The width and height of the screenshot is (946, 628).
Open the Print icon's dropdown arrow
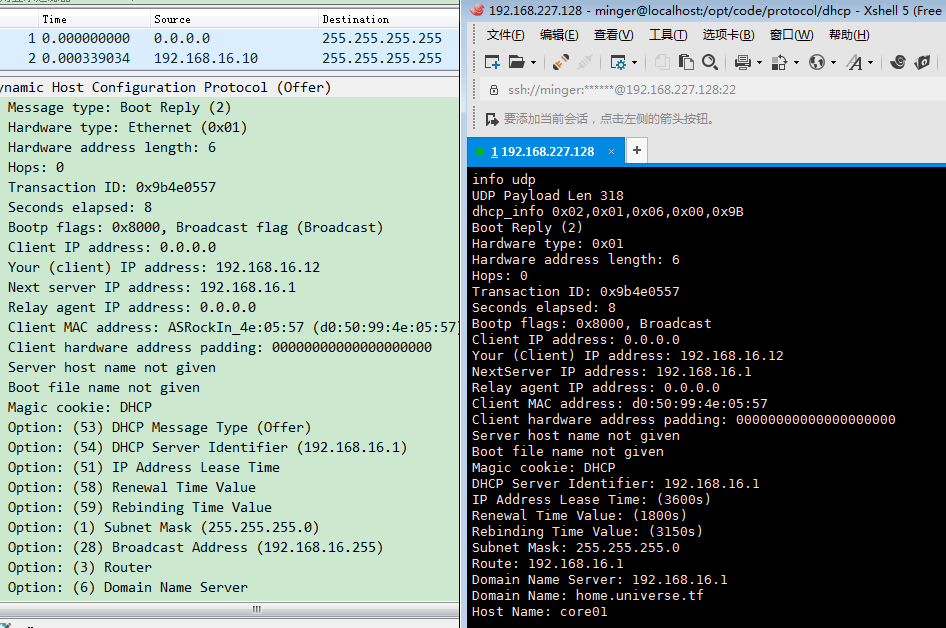[759, 62]
